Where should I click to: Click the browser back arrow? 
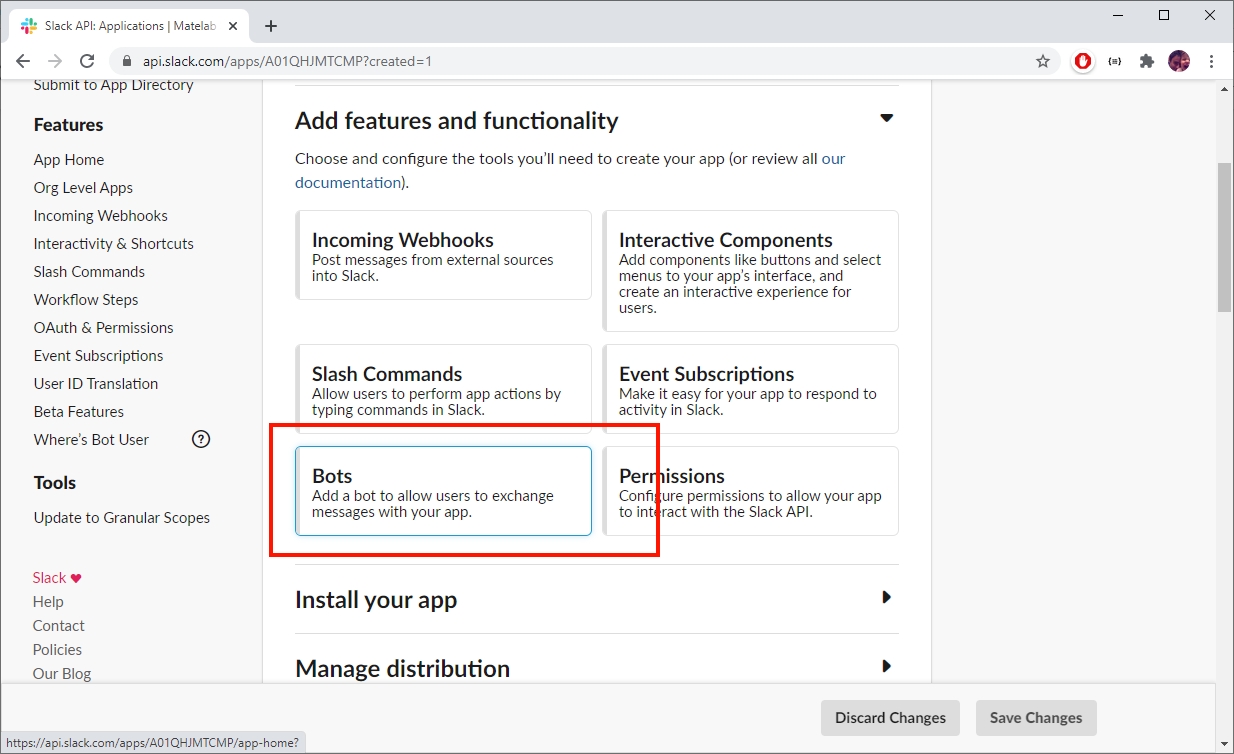(x=23, y=61)
